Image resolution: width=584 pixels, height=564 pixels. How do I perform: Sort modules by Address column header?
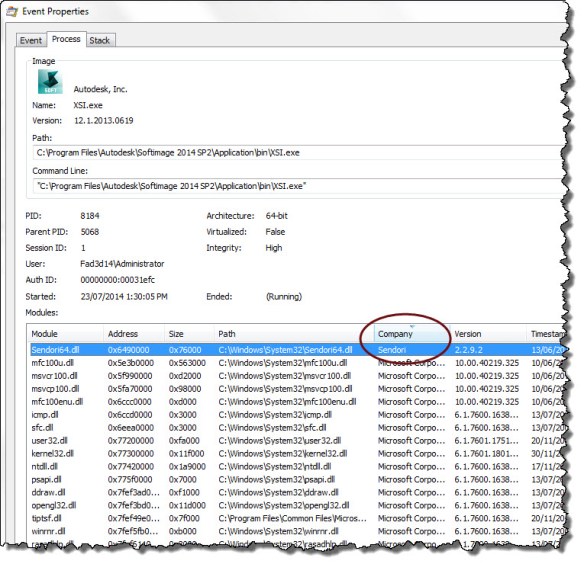pyautogui.click(x=134, y=334)
